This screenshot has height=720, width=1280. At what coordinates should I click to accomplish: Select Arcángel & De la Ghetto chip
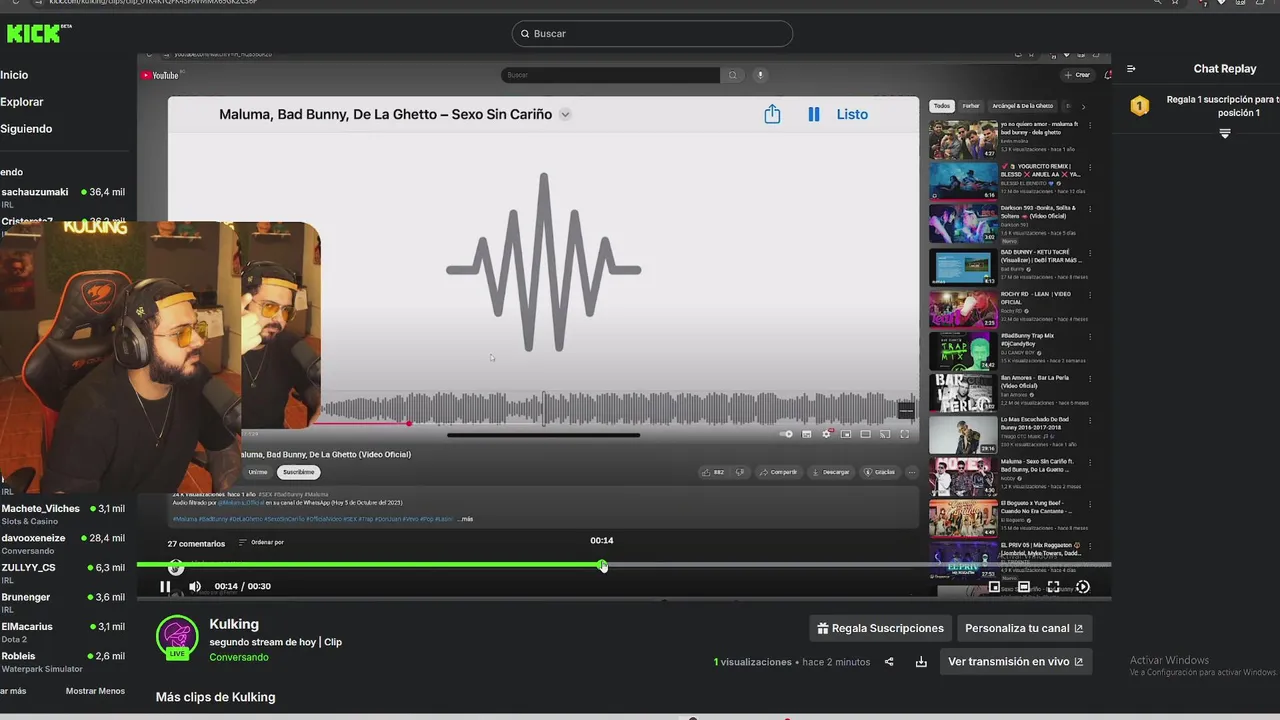(1022, 106)
